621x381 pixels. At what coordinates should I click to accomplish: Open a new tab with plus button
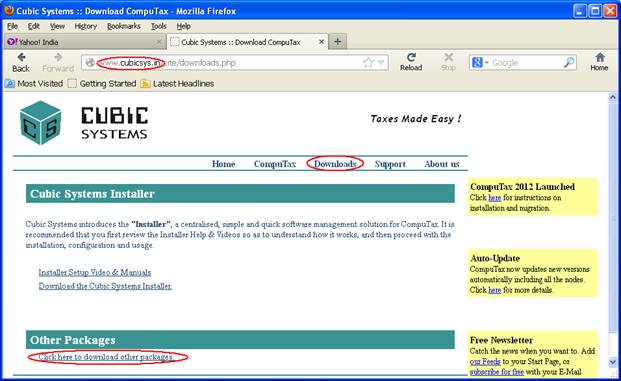point(337,41)
